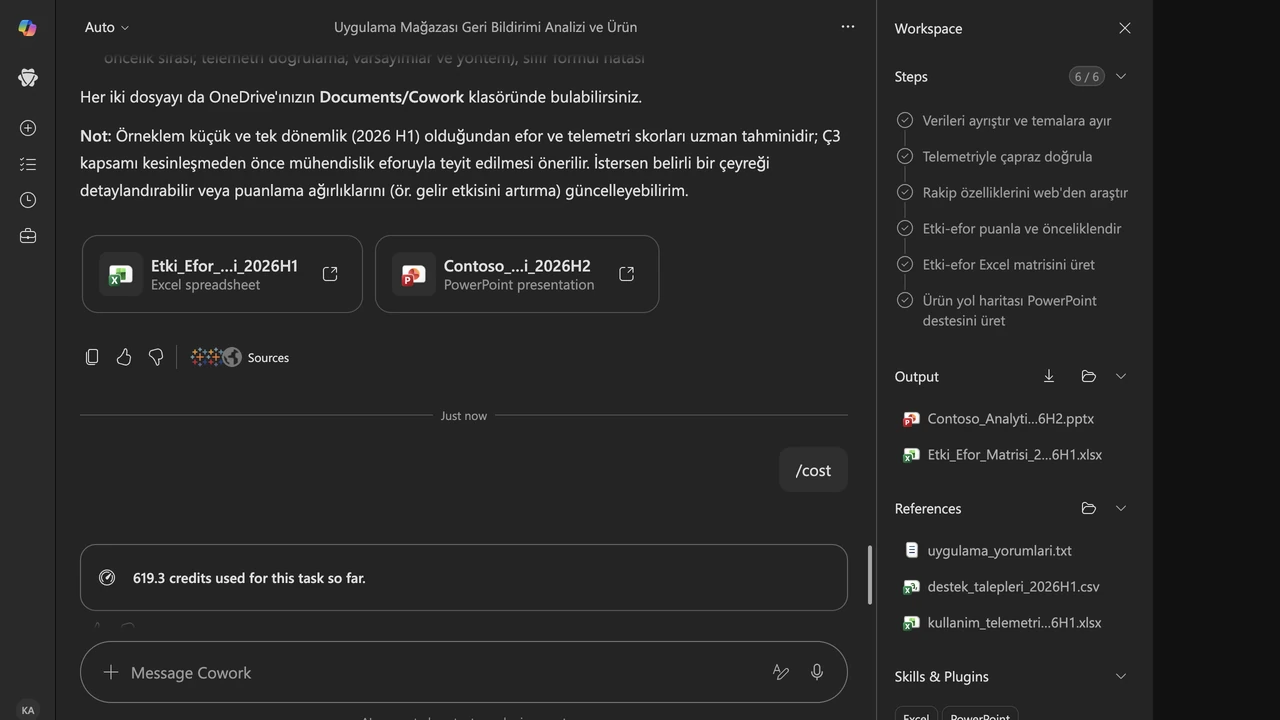The image size is (1280, 720).
Task: Start a new chat with plus icon
Action: tap(28, 128)
